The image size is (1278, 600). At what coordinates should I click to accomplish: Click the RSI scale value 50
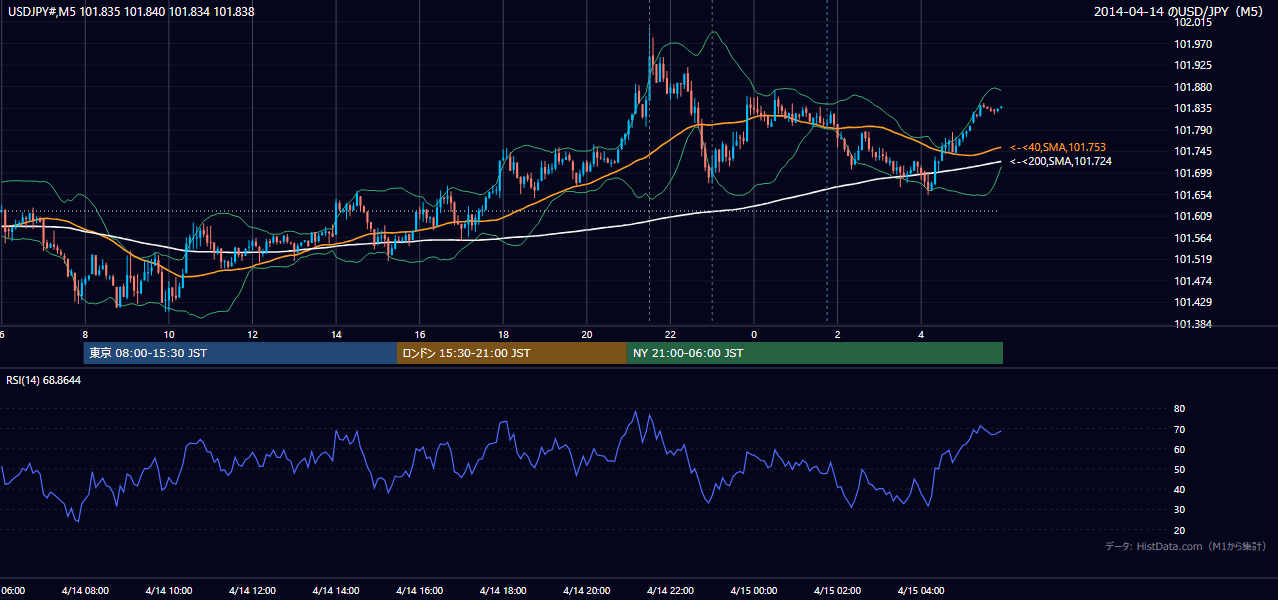(x=1179, y=469)
